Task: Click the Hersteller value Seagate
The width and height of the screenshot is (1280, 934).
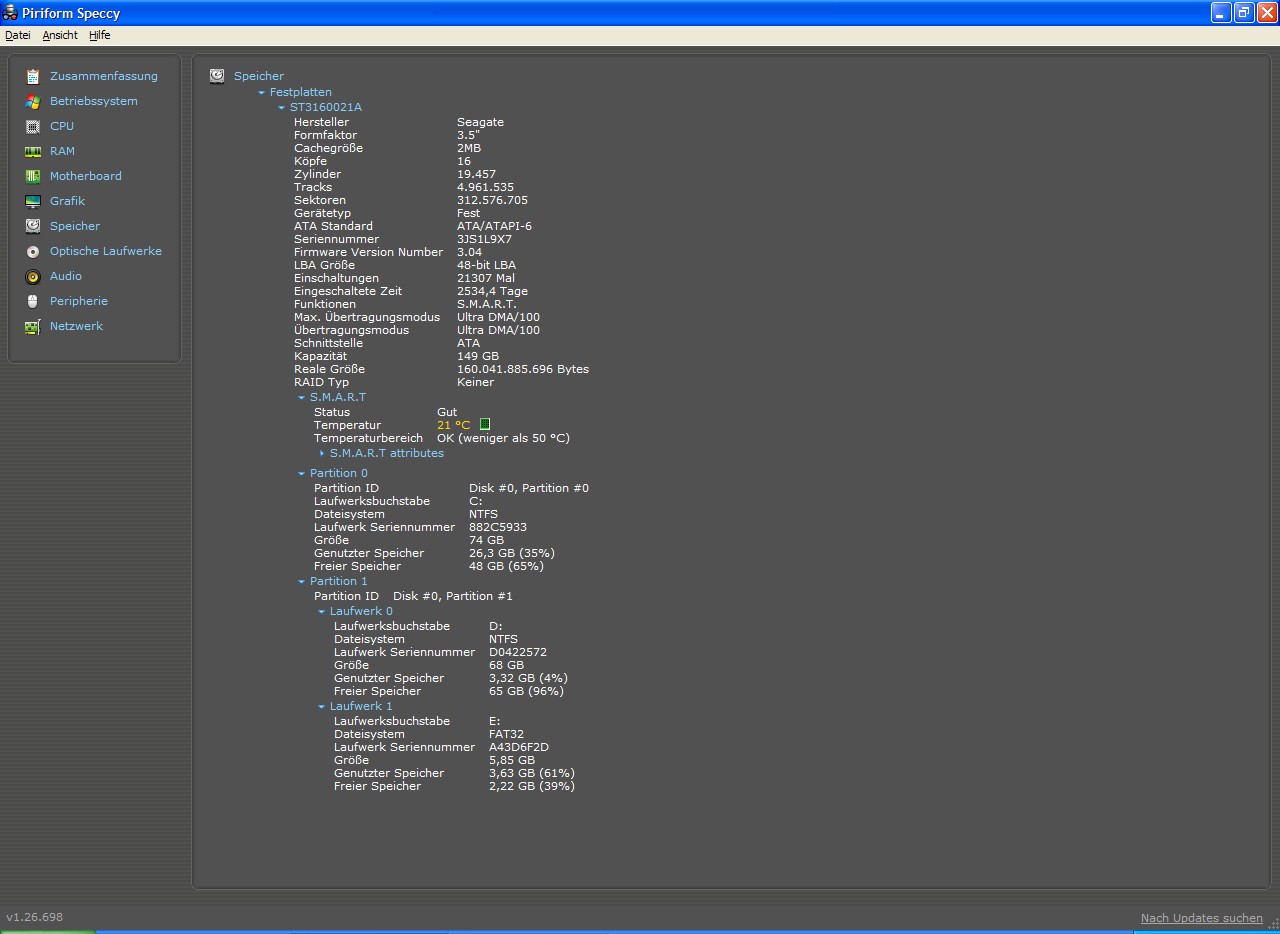Action: coord(480,122)
